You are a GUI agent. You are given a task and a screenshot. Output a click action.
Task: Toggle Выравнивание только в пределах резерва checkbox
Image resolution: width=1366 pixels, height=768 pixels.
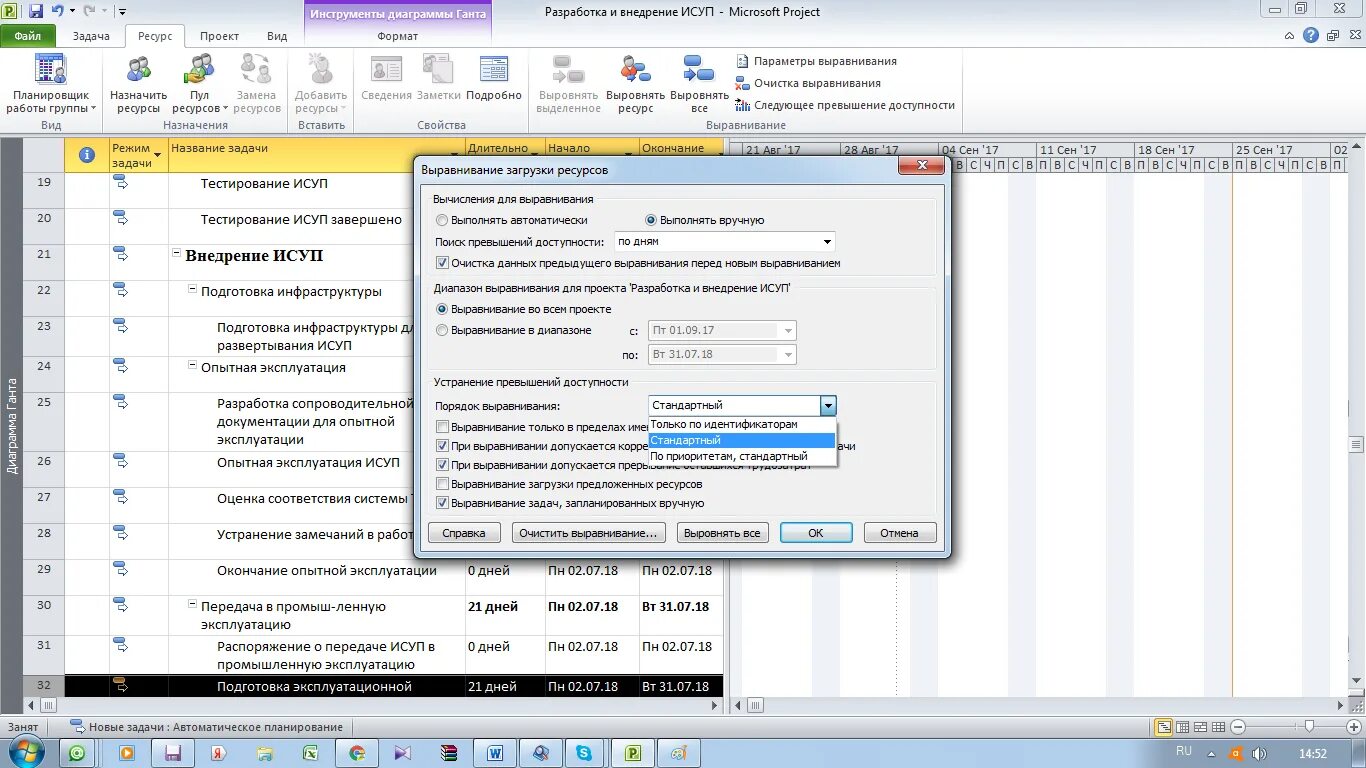click(443, 427)
